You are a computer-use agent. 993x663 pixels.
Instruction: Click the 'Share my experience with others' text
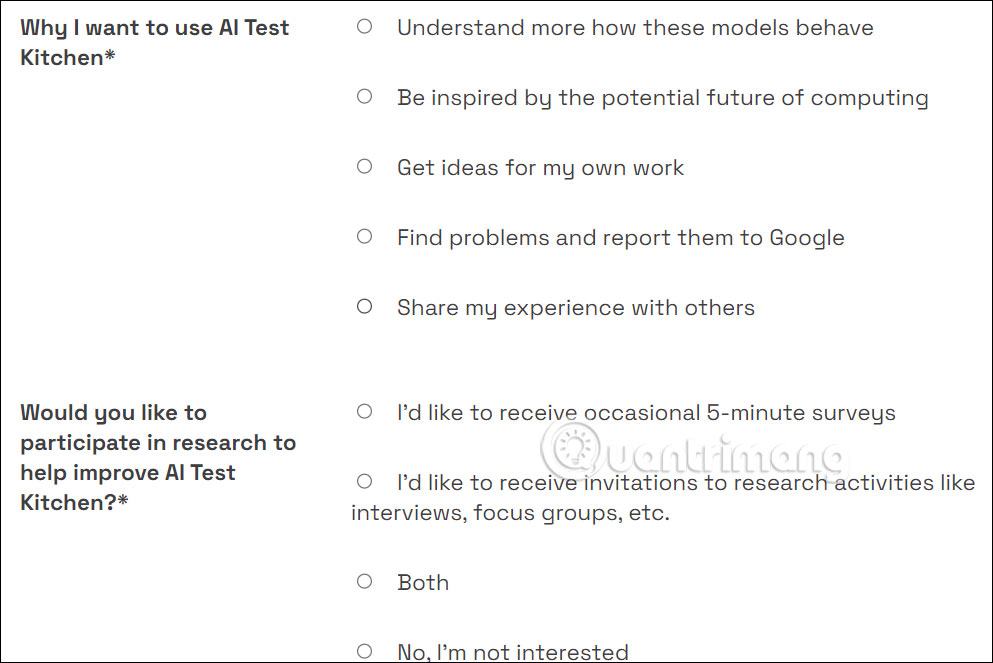(575, 308)
